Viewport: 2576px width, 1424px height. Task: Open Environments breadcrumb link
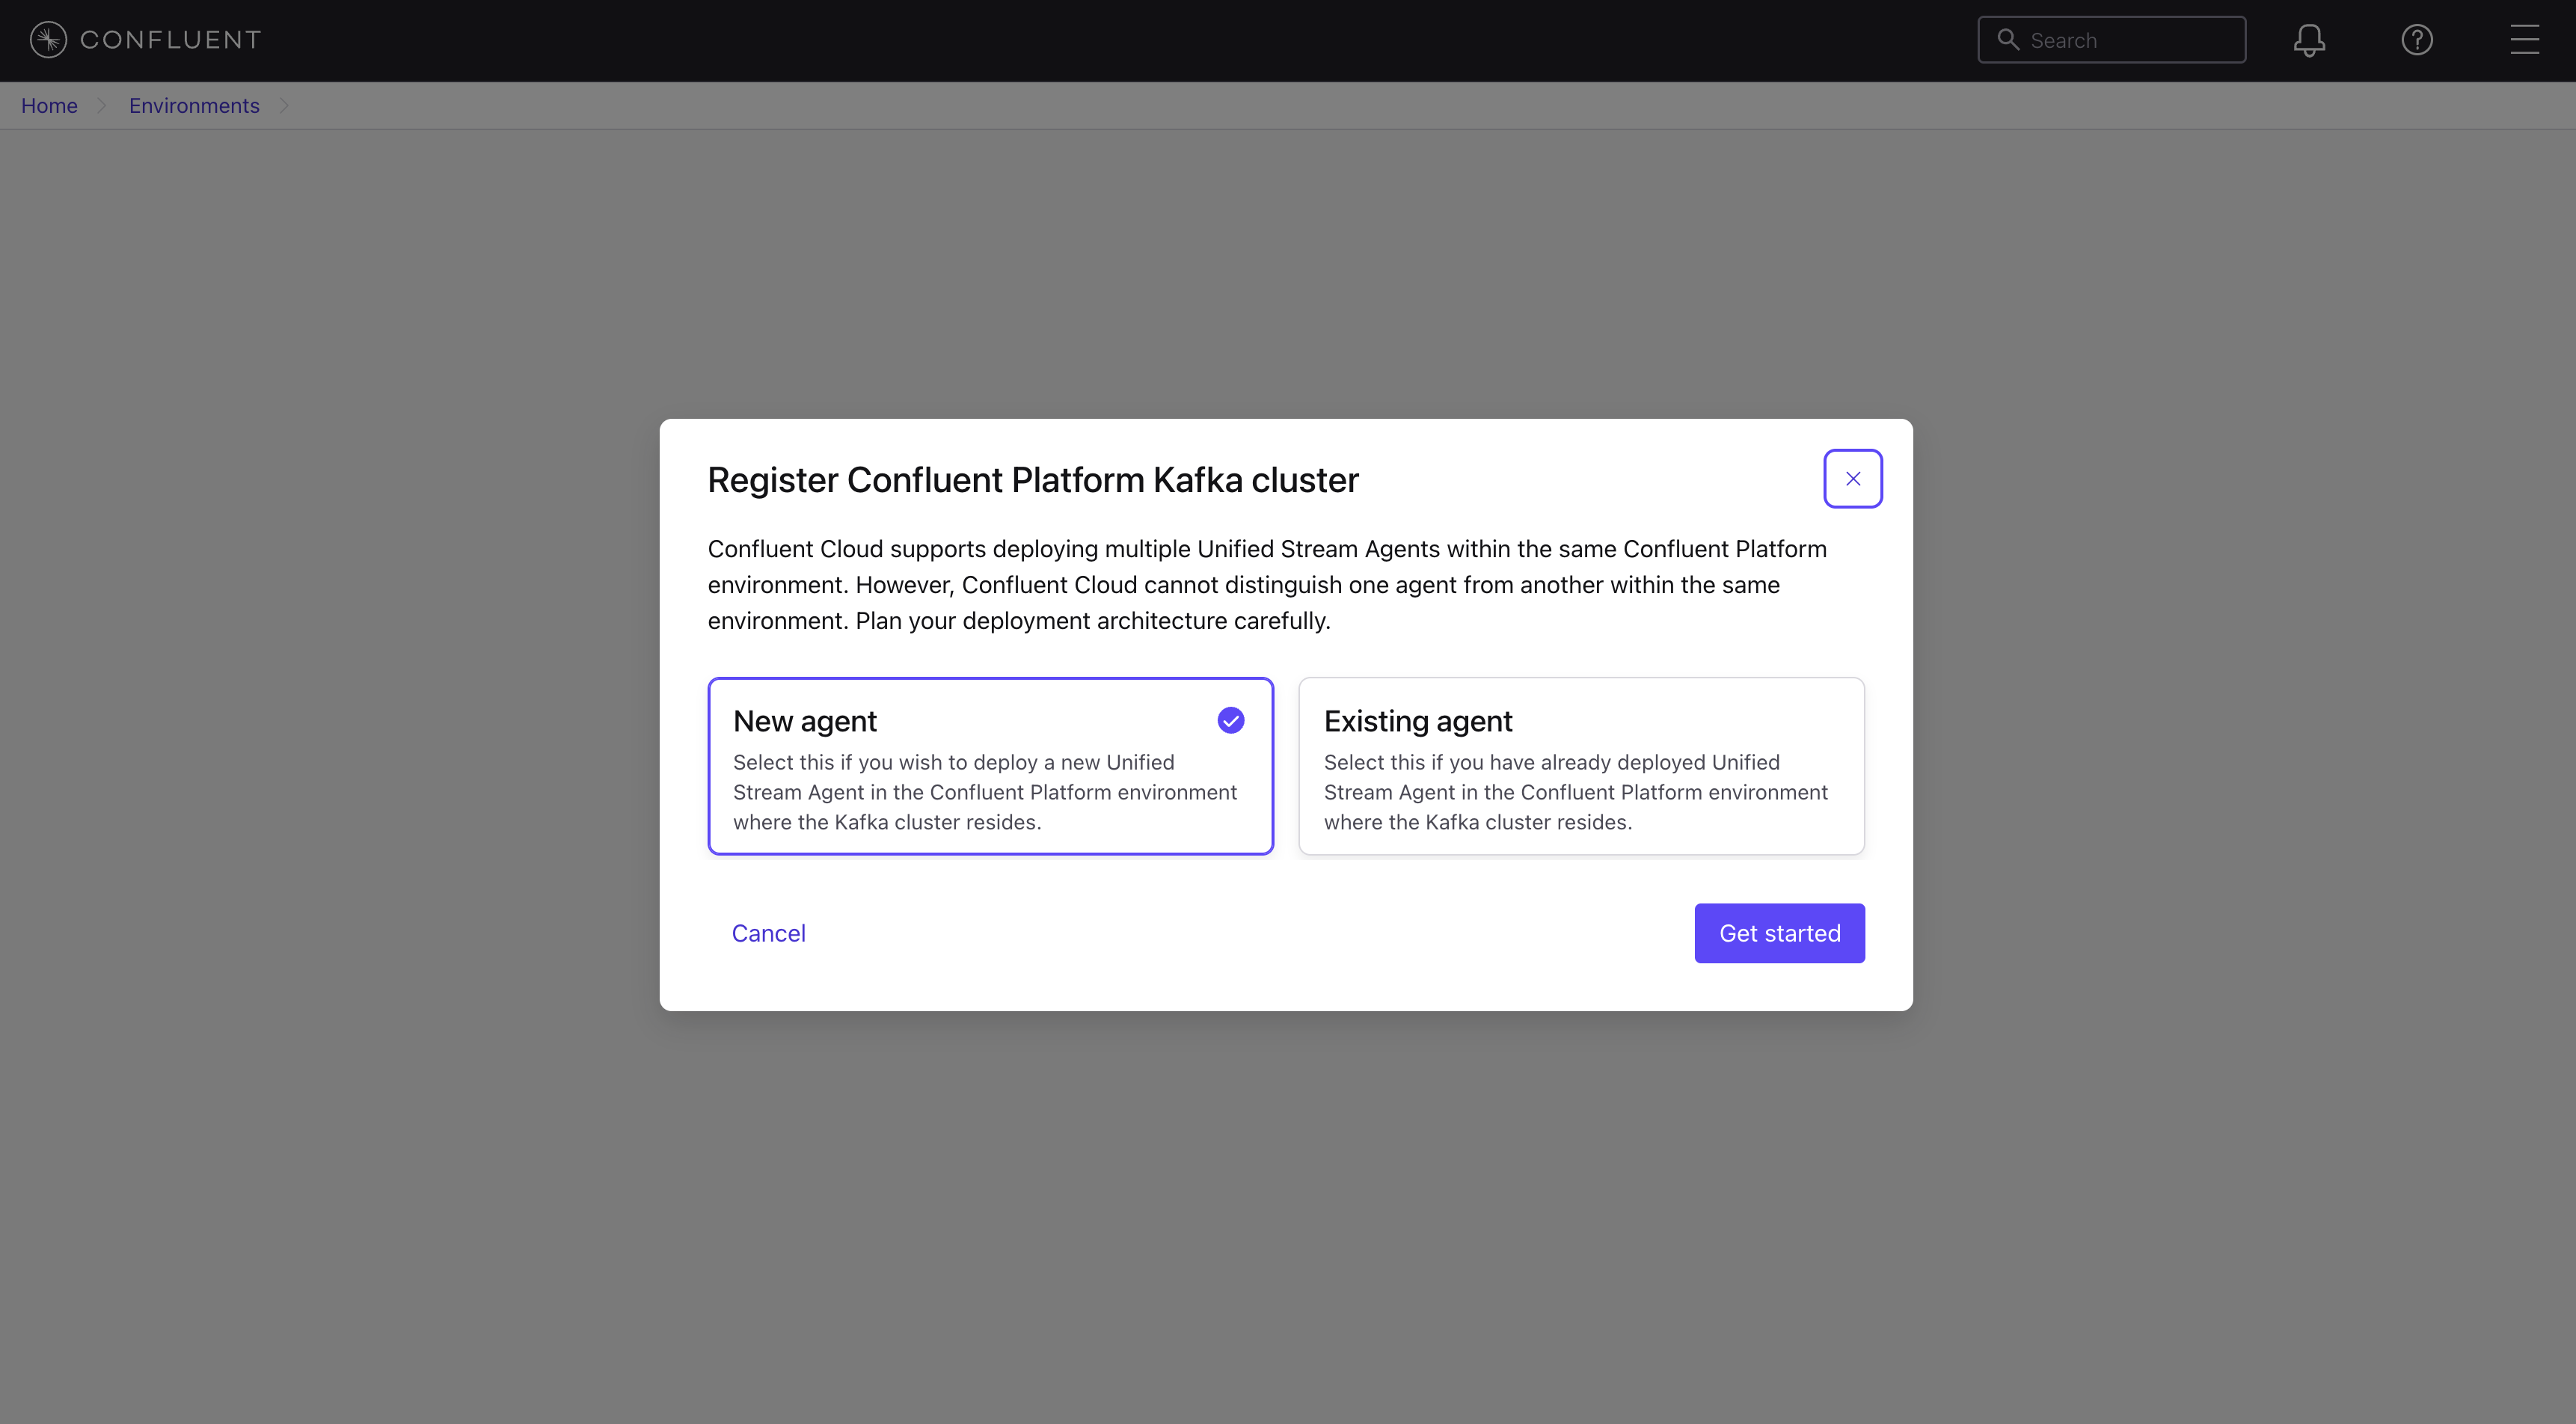(194, 106)
